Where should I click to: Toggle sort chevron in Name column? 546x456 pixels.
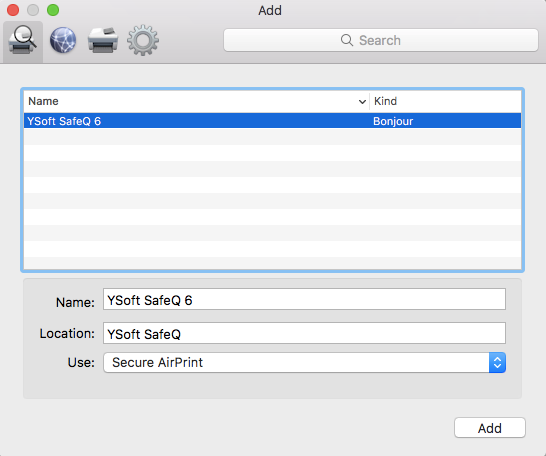[362, 102]
